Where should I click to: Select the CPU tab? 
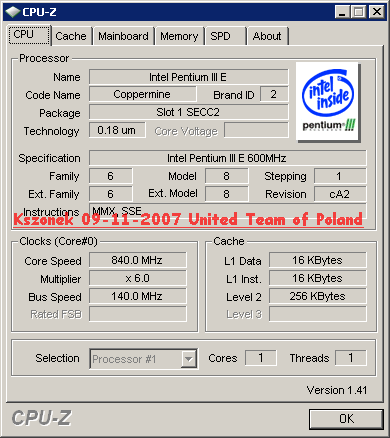coord(29,35)
